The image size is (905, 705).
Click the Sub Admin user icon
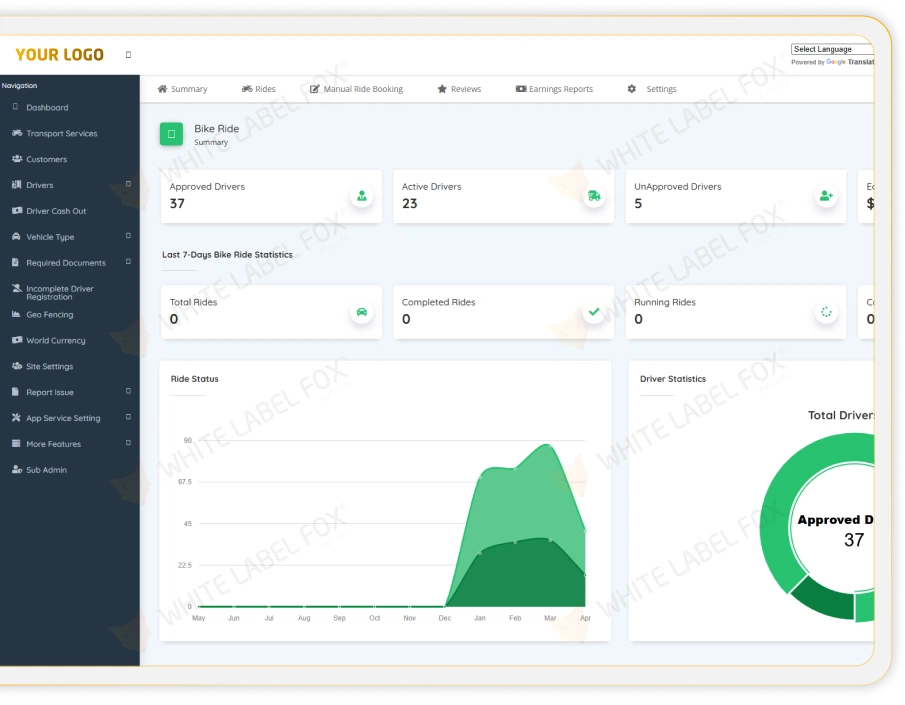click(17, 469)
